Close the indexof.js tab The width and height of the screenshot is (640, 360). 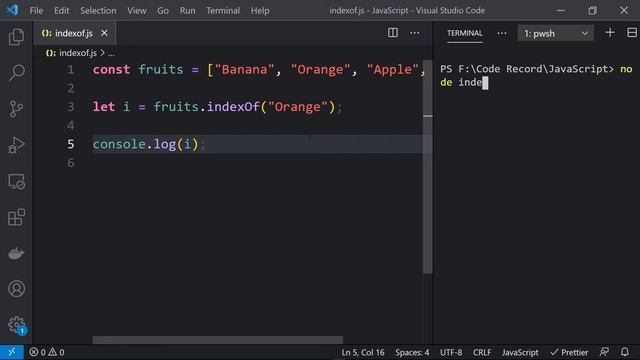click(x=104, y=33)
